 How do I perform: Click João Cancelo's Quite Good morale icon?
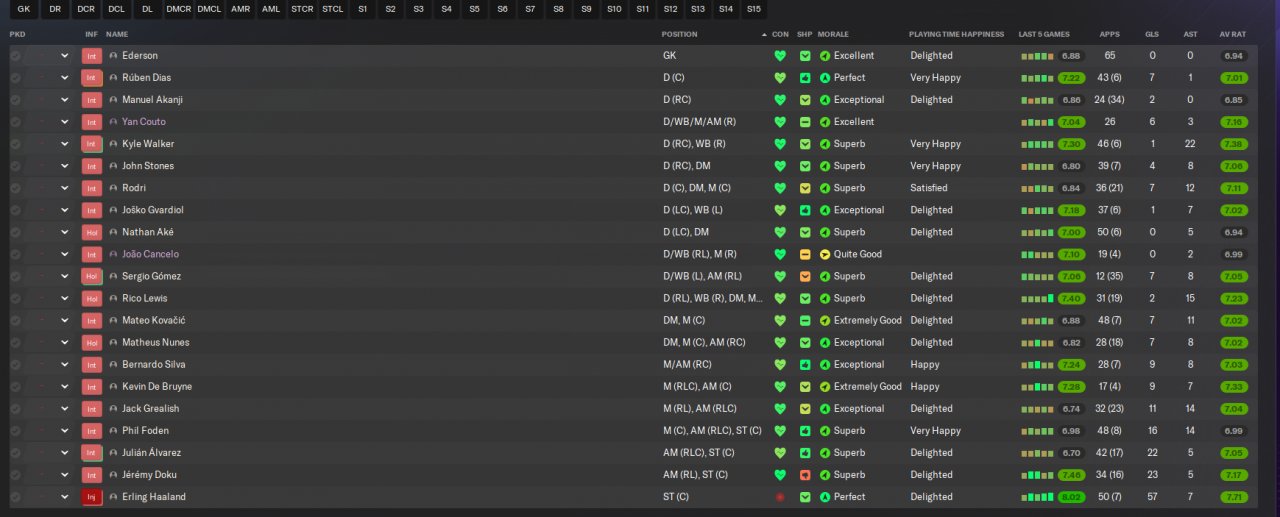point(825,254)
